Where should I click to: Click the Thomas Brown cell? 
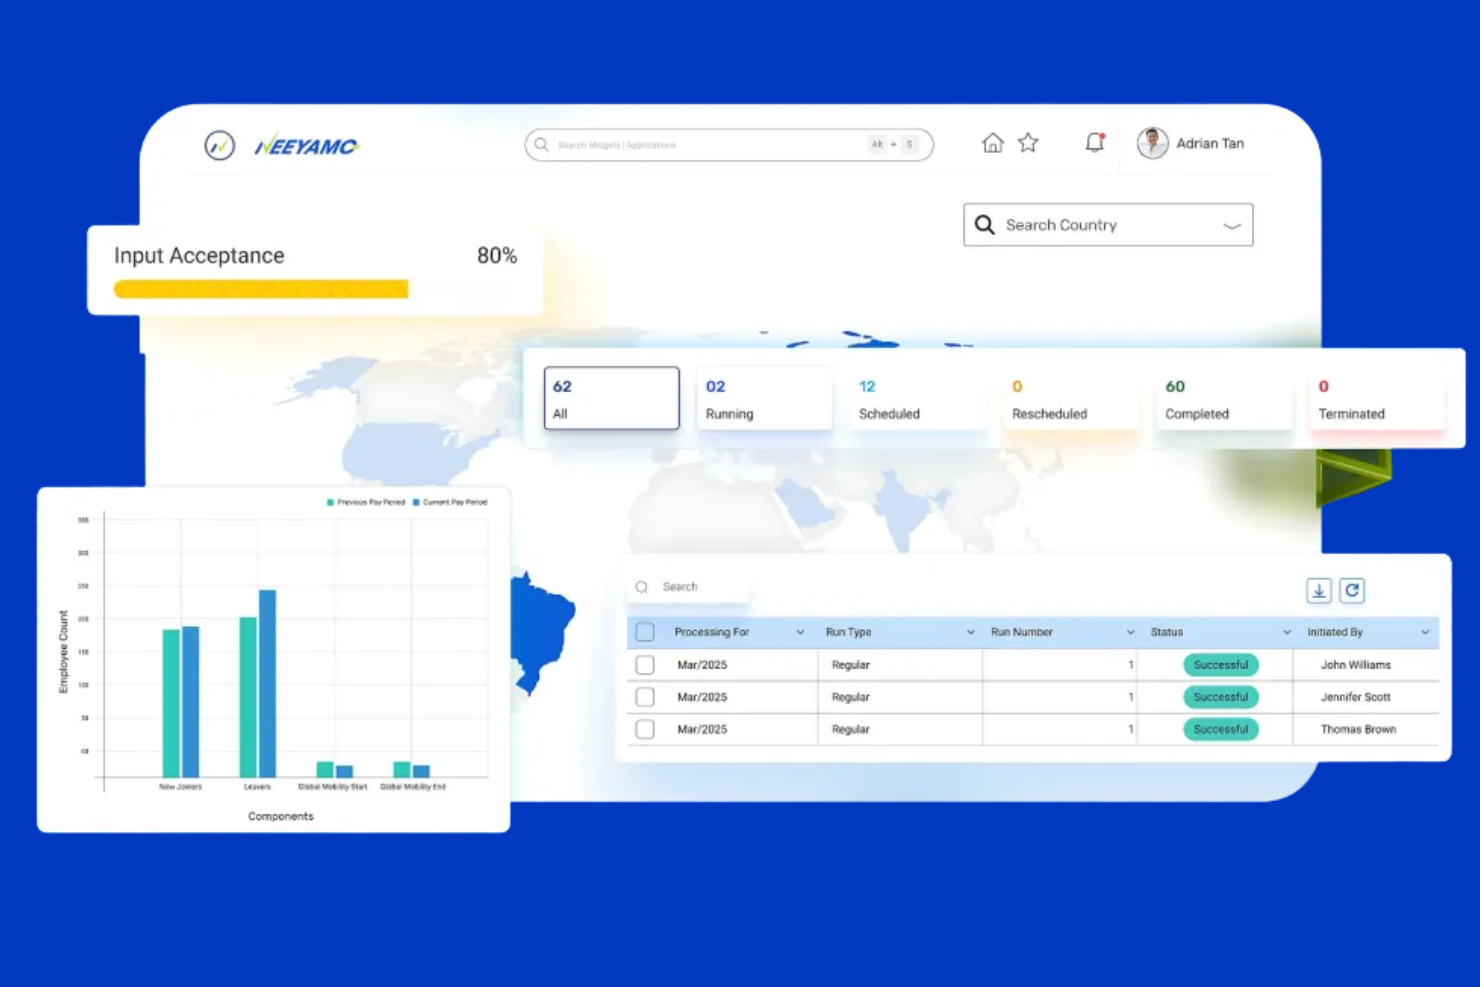tap(1358, 729)
